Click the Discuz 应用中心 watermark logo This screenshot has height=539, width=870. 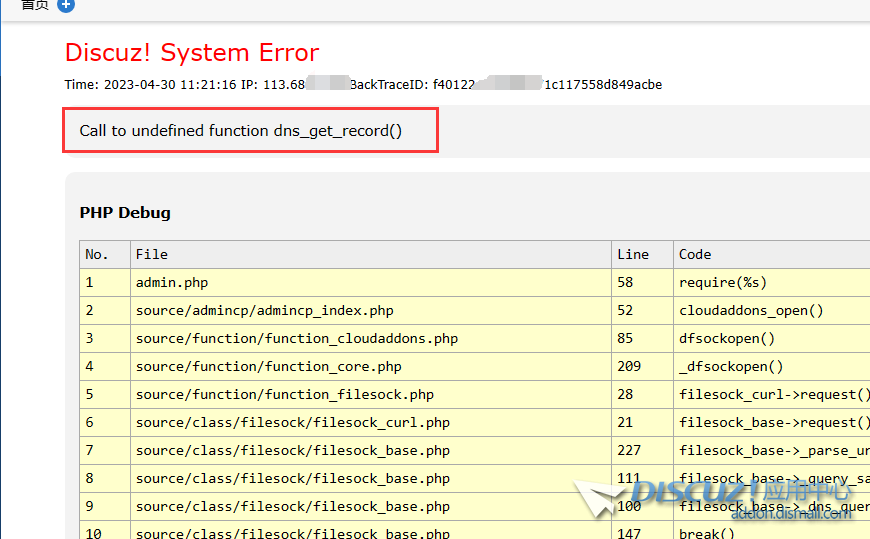[713, 497]
